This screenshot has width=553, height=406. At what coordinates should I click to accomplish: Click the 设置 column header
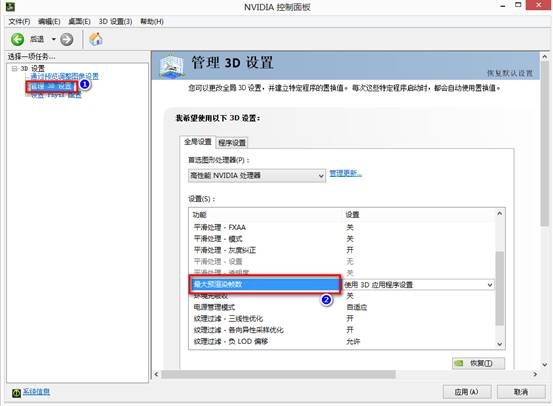352,214
